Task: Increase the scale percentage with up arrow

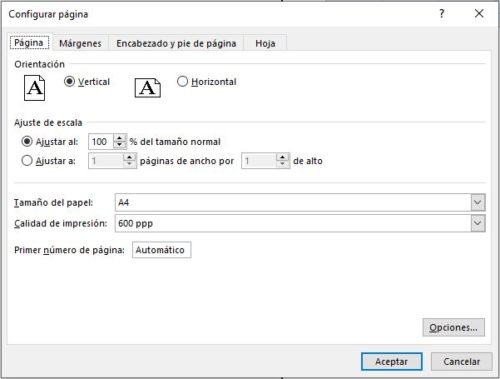Action: pyautogui.click(x=119, y=138)
